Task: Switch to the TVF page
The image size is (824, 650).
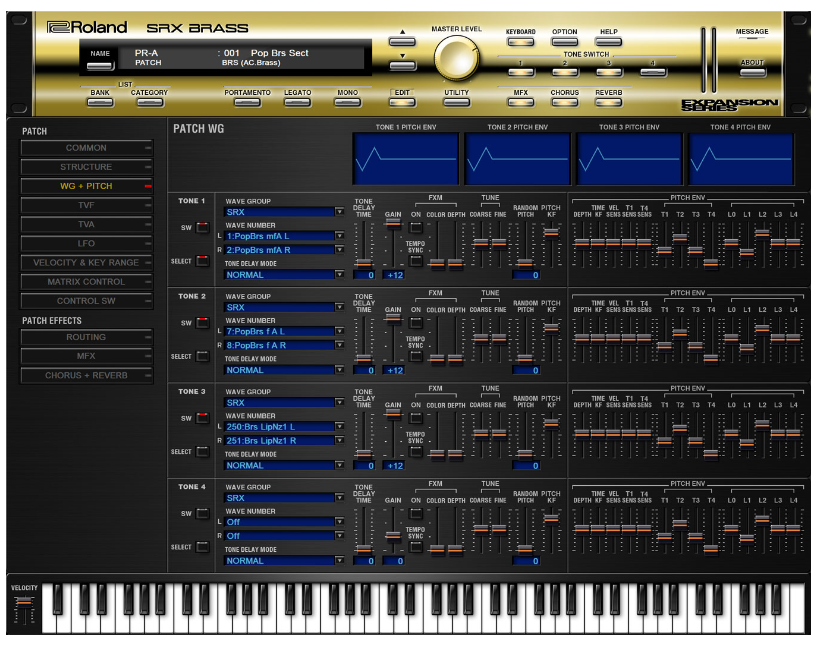Action: pyautogui.click(x=87, y=205)
